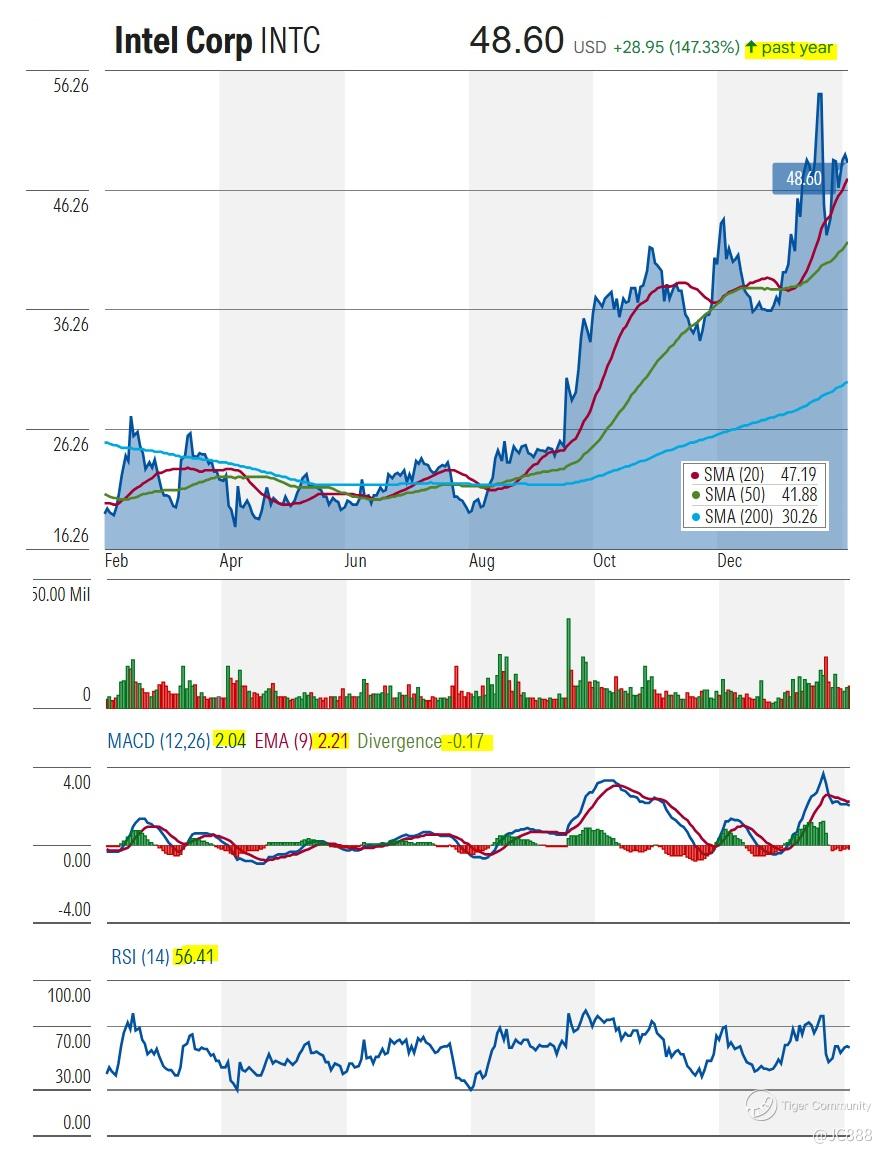The height and width of the screenshot is (1155, 889).
Task: Click the MACD -4.00 axis label
Action: pyautogui.click(x=74, y=910)
